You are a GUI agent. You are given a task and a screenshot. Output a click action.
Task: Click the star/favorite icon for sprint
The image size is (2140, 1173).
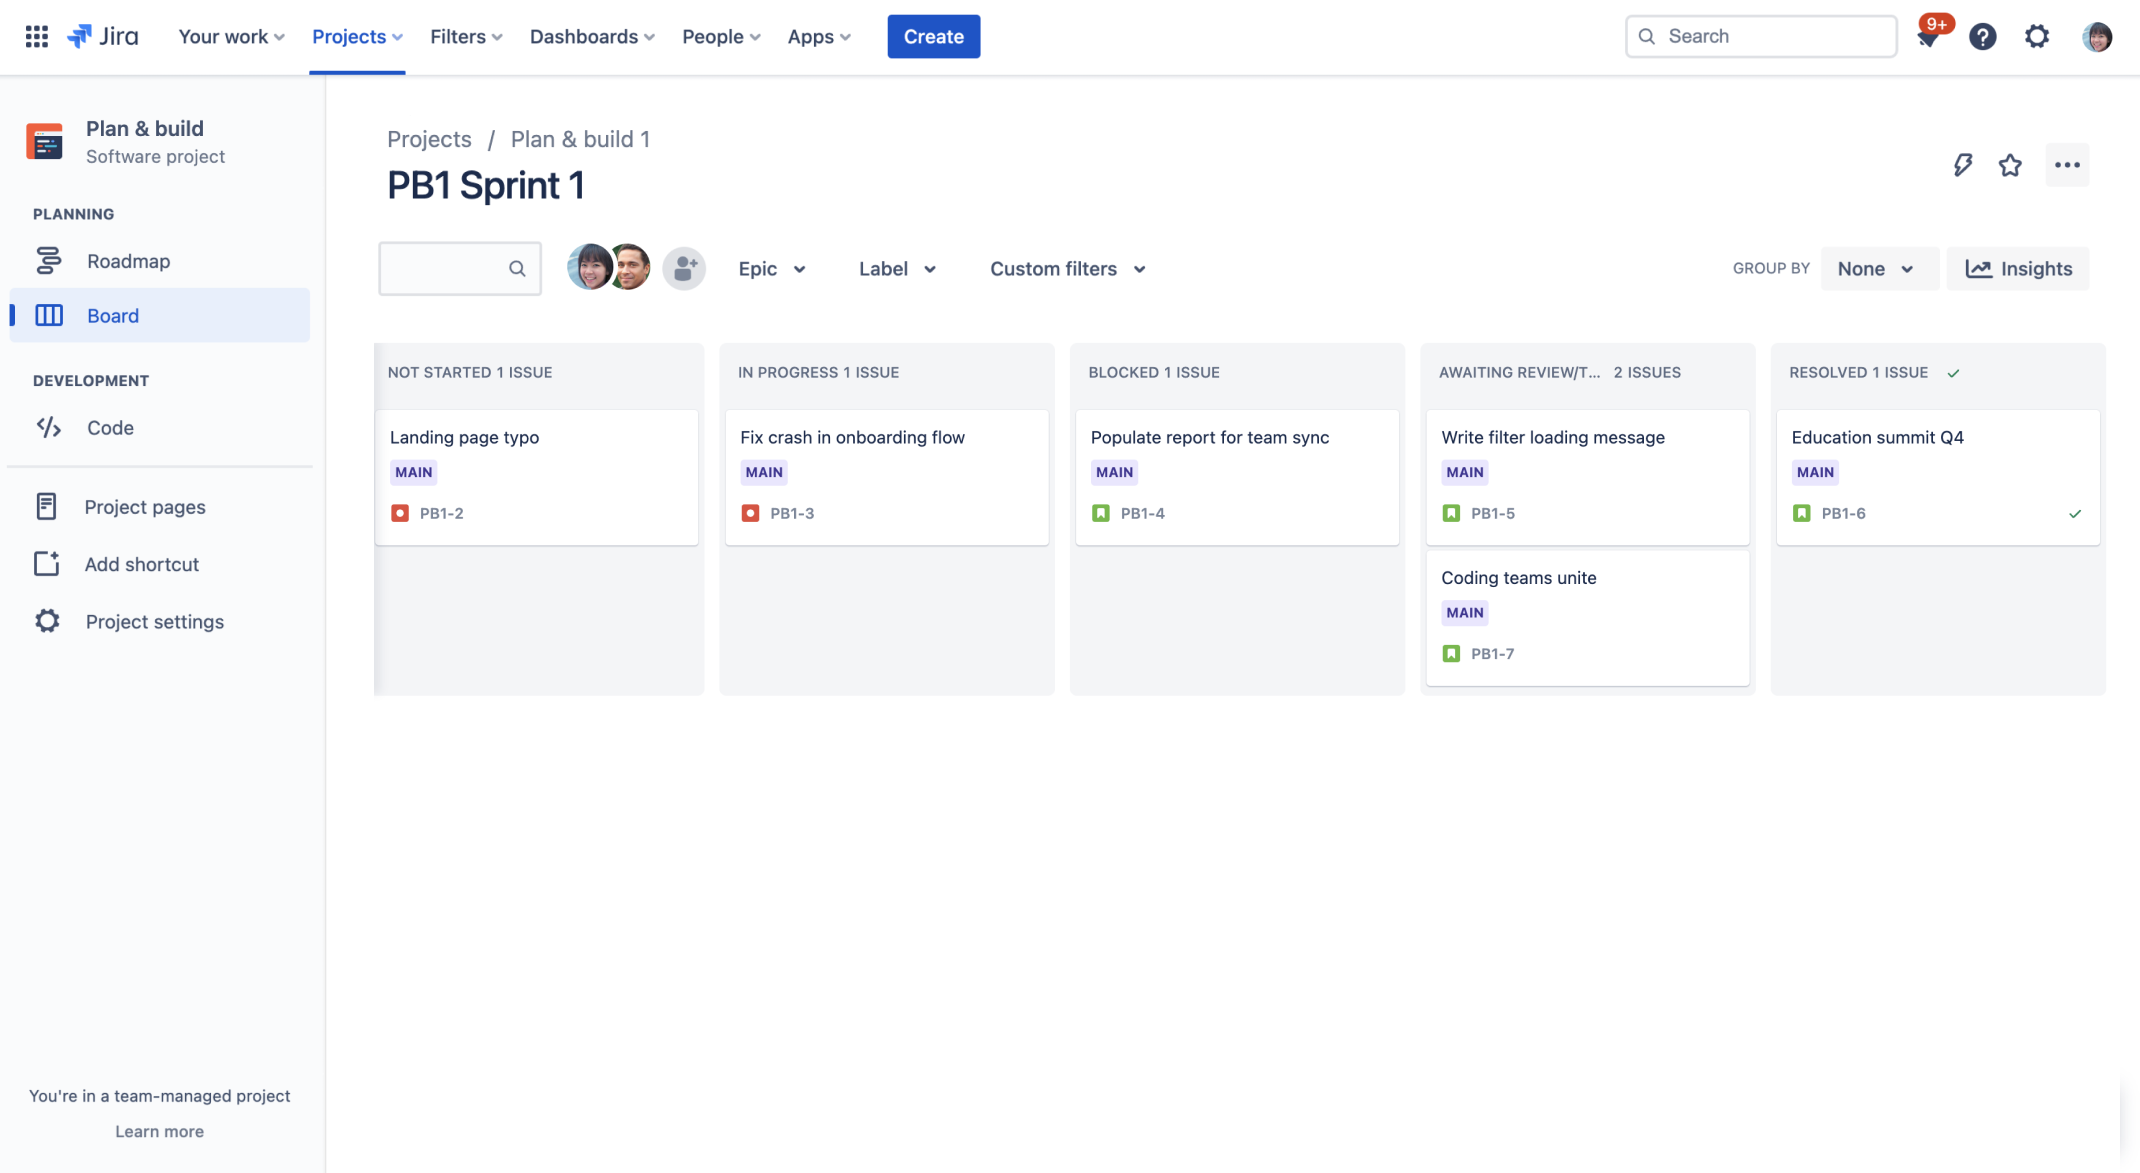tap(2010, 163)
